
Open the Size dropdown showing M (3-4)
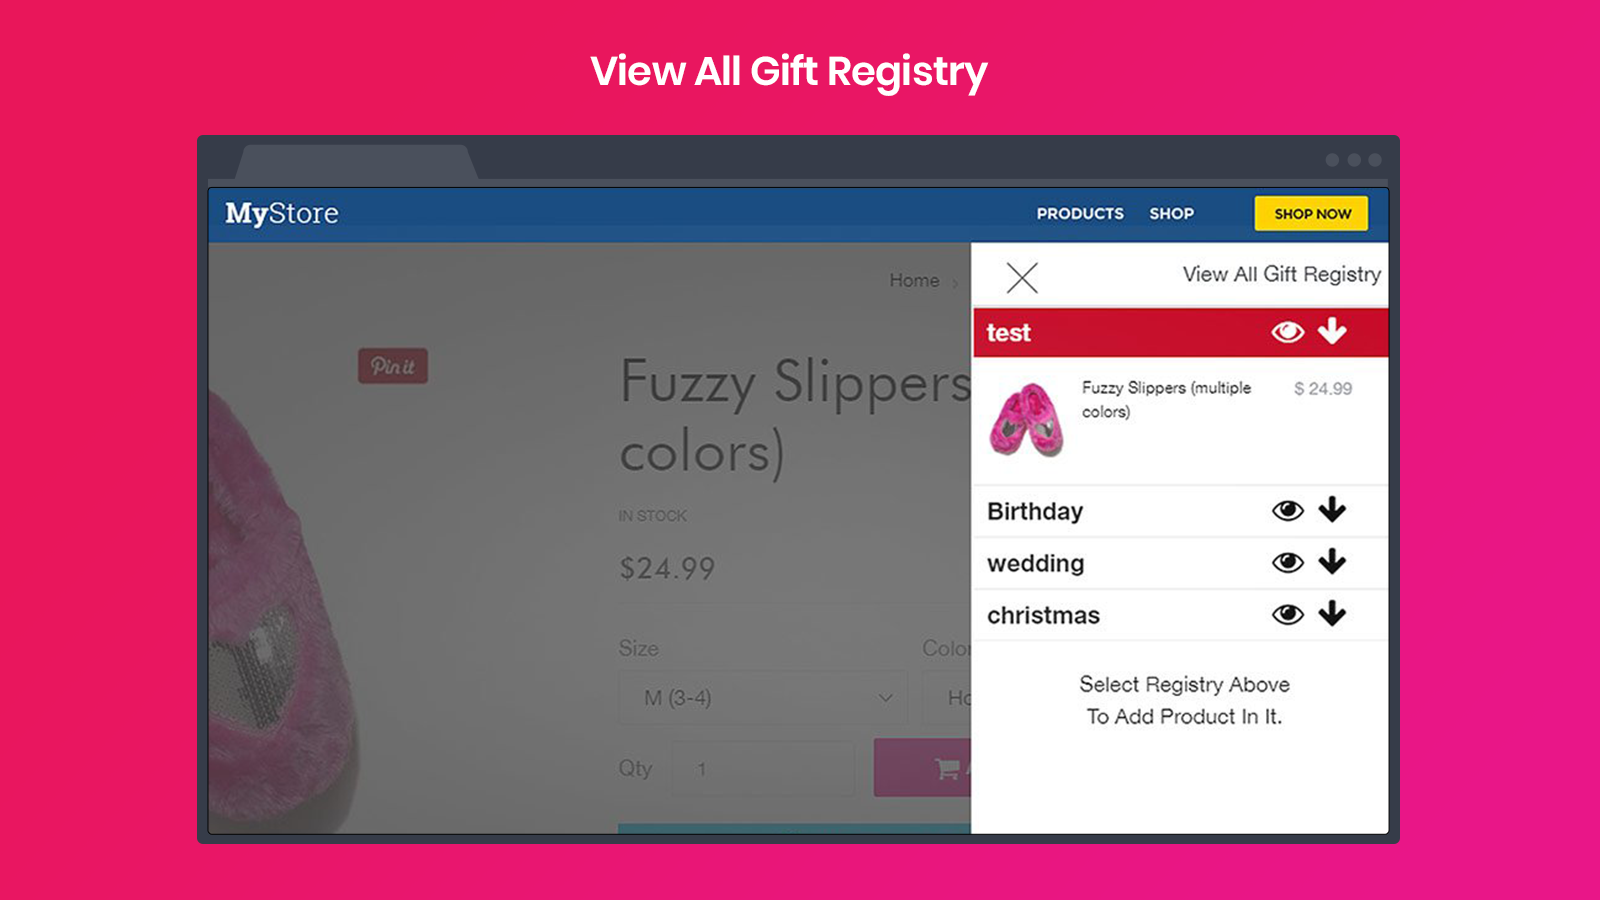pos(763,698)
